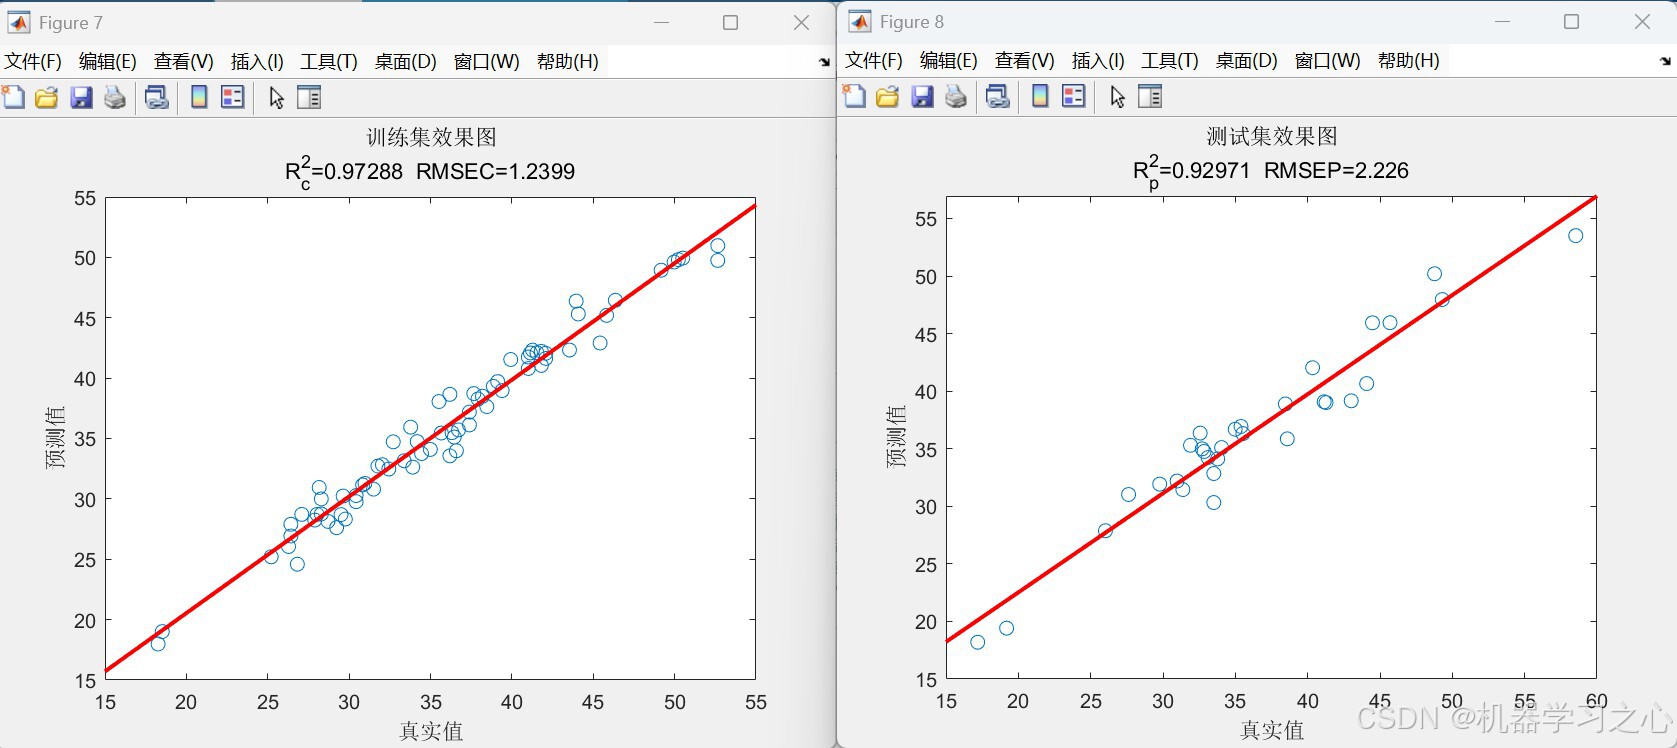The width and height of the screenshot is (1677, 748).
Task: Click the RMSEC=1.2399 subtitle text
Action: [x=496, y=171]
